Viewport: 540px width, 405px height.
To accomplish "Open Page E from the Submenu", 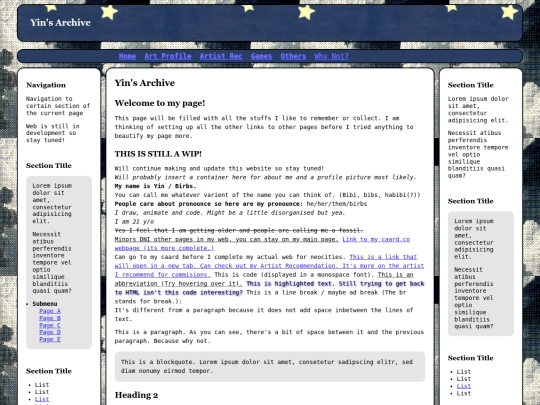I will click(x=50, y=340).
